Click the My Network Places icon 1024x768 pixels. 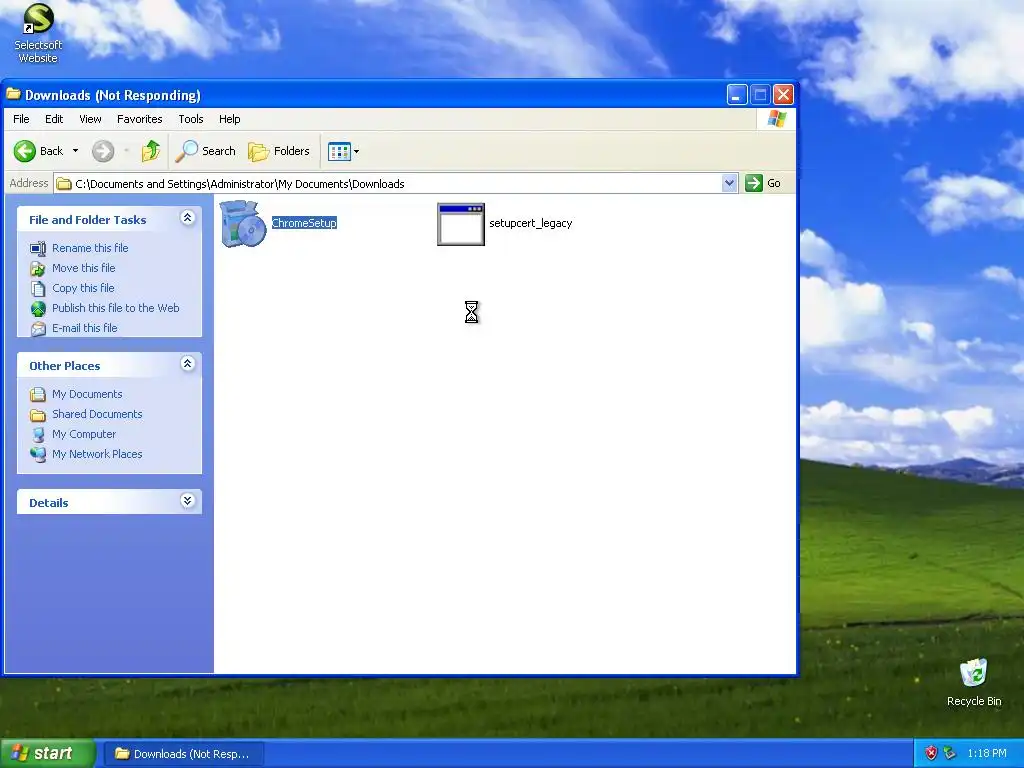[x=39, y=455]
